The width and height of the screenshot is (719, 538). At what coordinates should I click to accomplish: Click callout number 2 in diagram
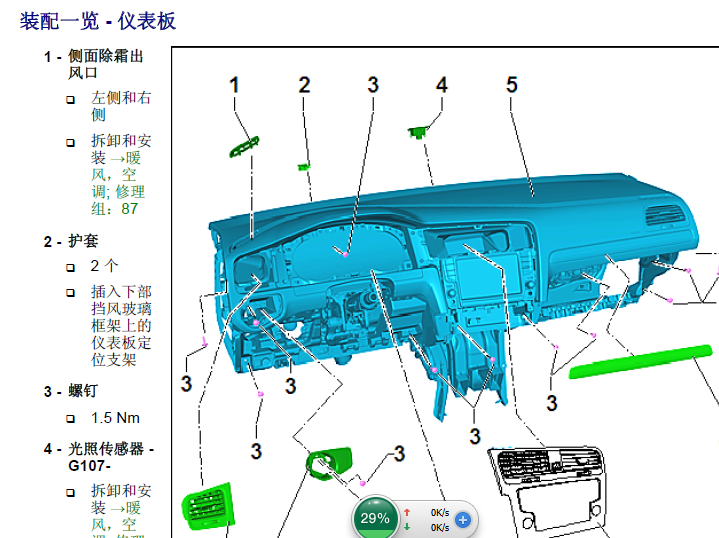(304, 85)
